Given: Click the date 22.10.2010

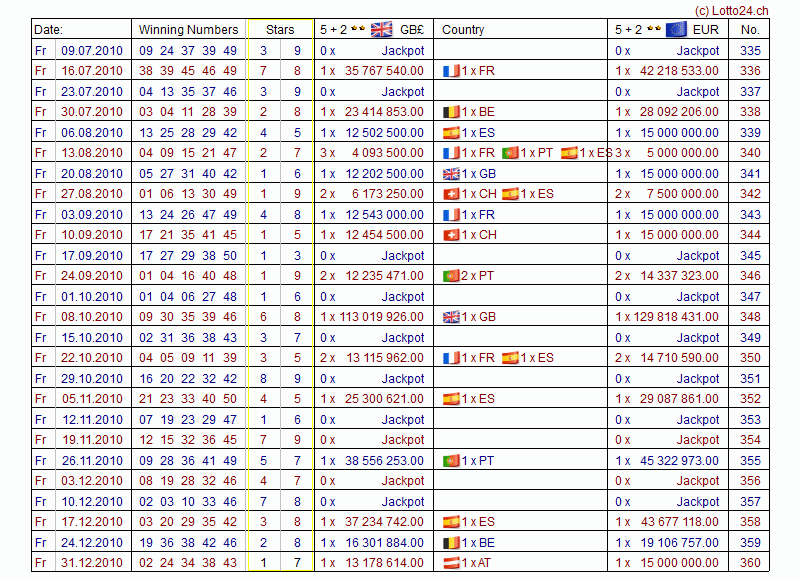Looking at the screenshot, I should (x=91, y=358).
